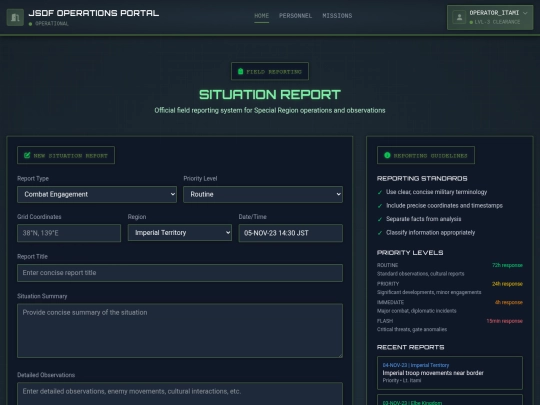Open the Report Type dropdown
This screenshot has width=540, height=405.
coord(97,195)
